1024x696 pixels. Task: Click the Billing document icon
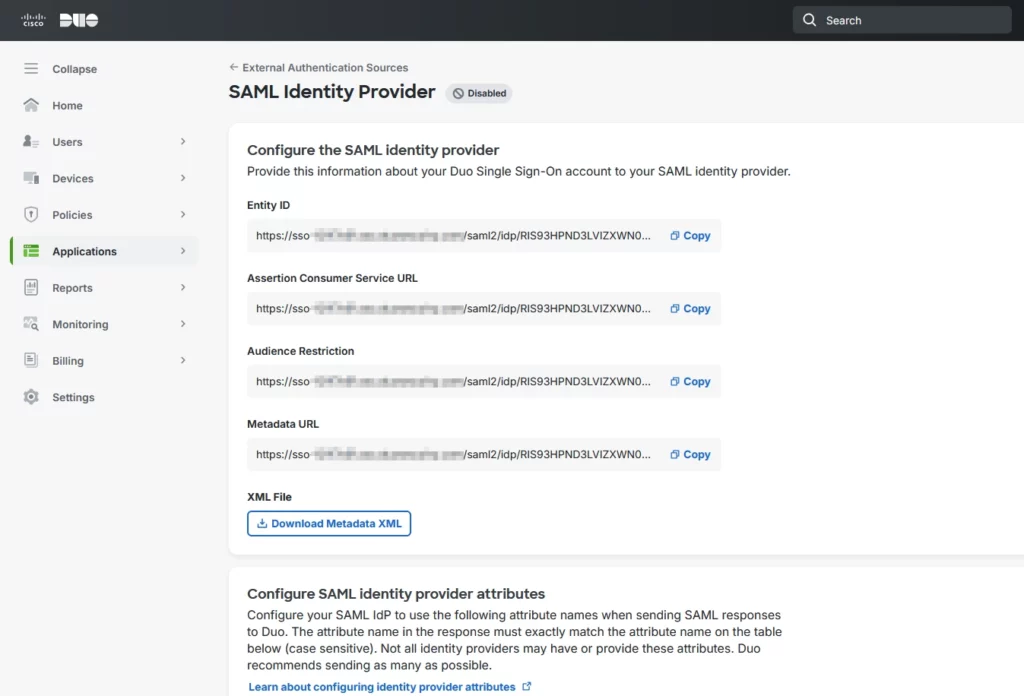tap(31, 360)
